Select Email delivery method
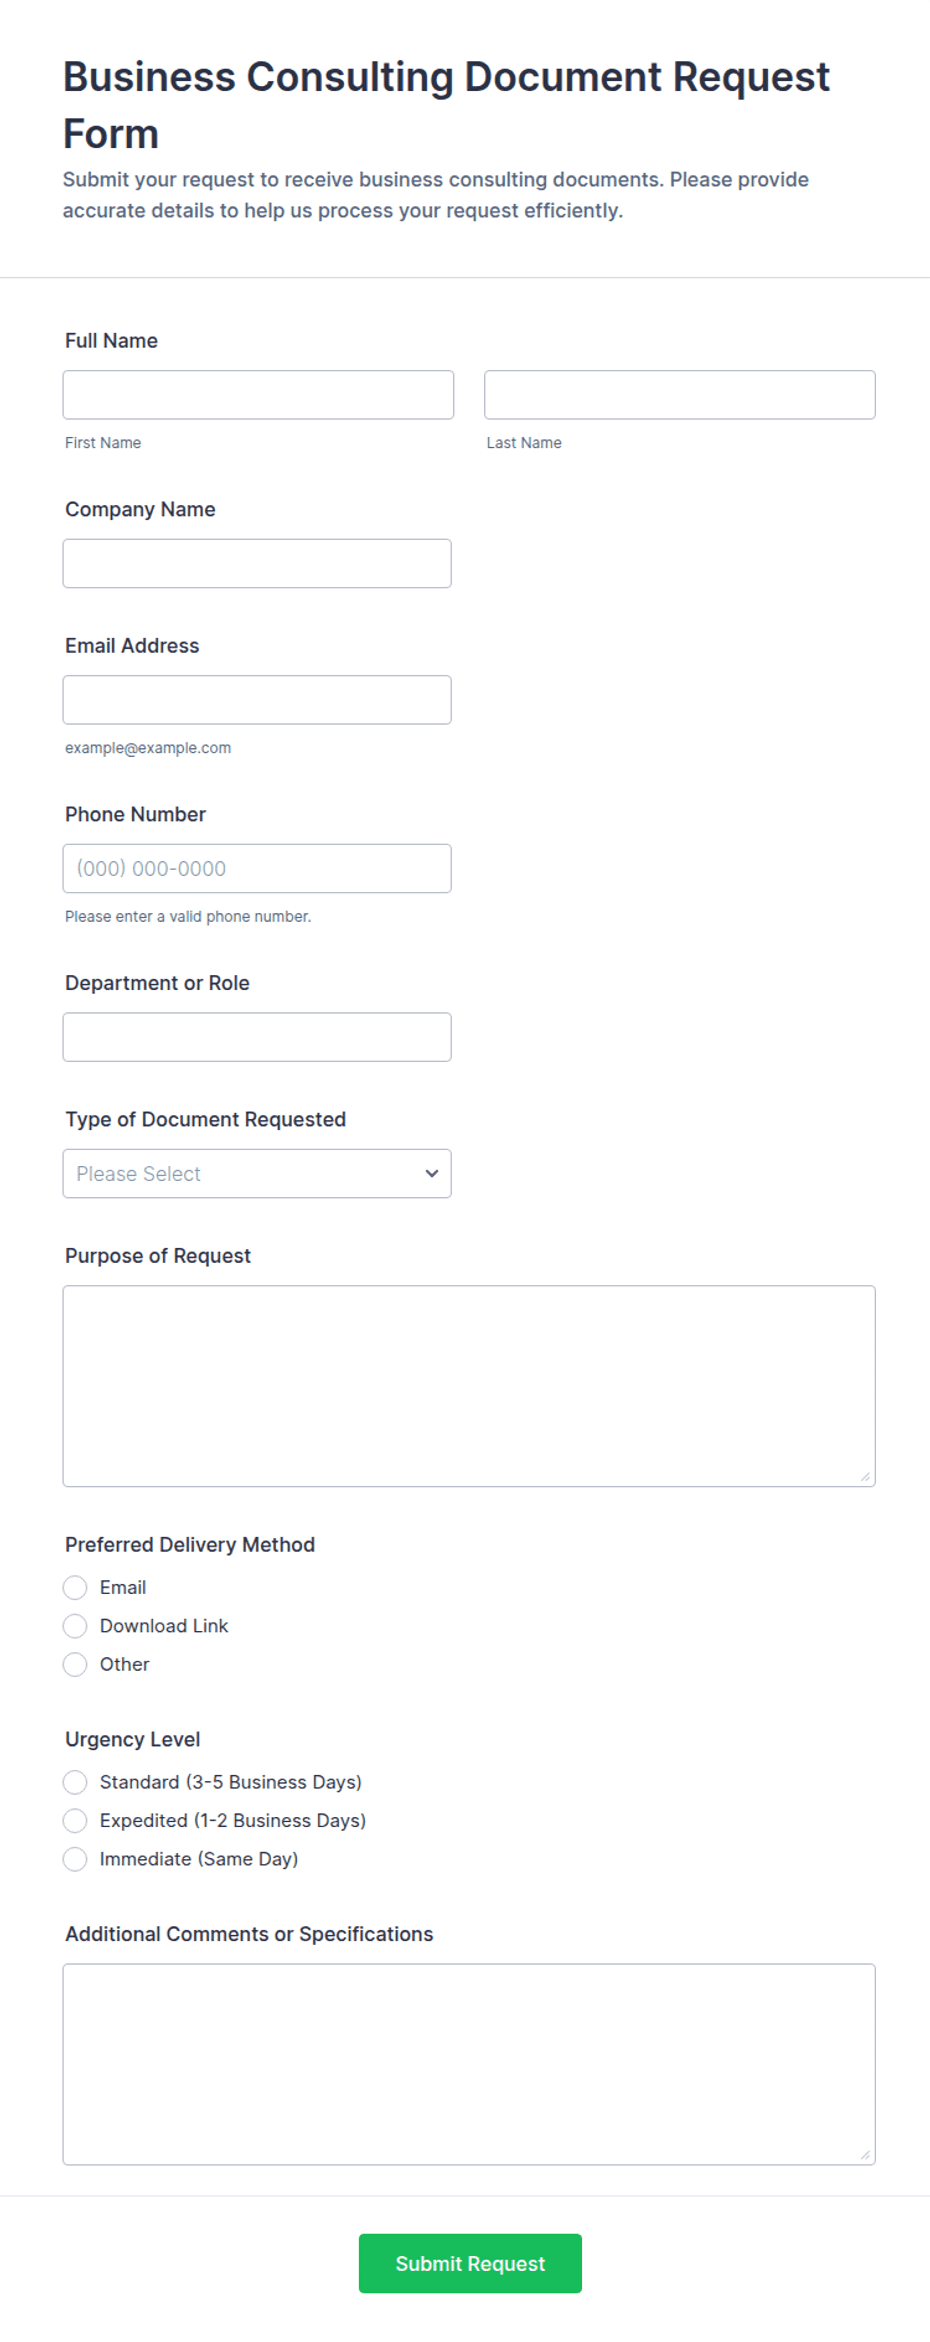This screenshot has width=930, height=2342. pyautogui.click(x=75, y=1588)
